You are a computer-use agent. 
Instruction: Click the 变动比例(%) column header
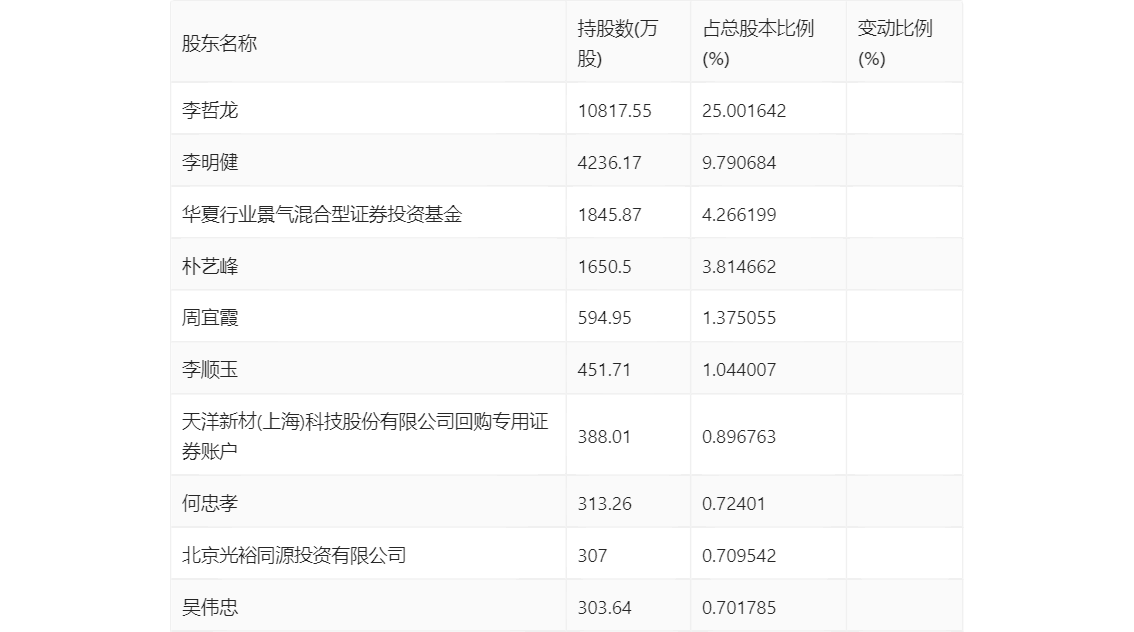894,44
